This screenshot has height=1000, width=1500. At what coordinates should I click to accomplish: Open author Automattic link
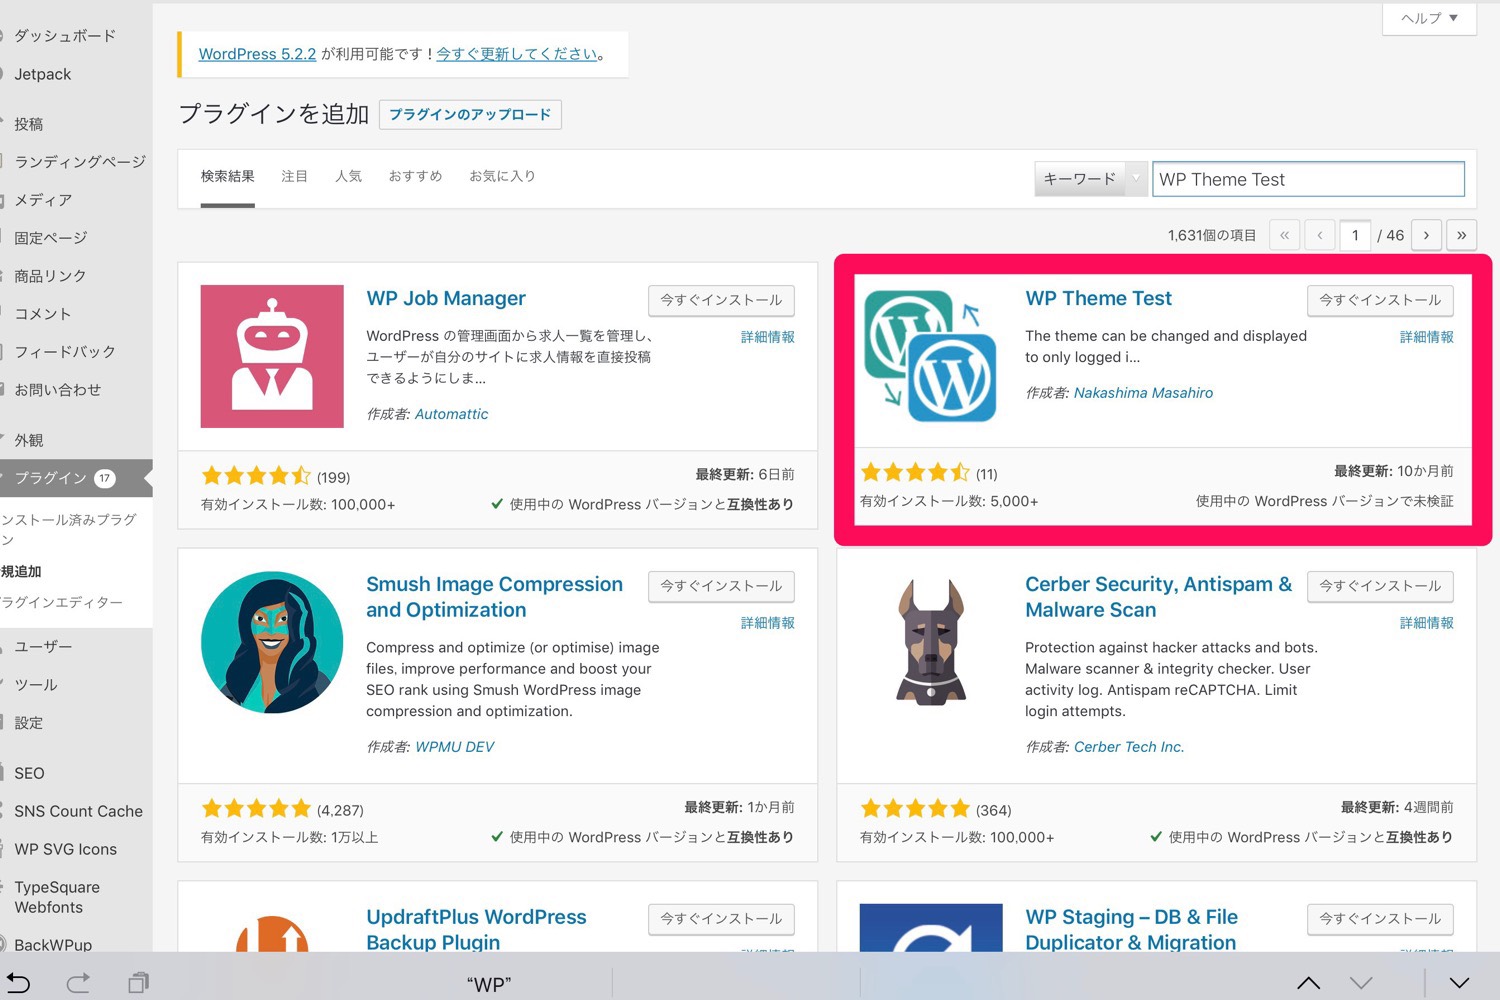tap(451, 414)
